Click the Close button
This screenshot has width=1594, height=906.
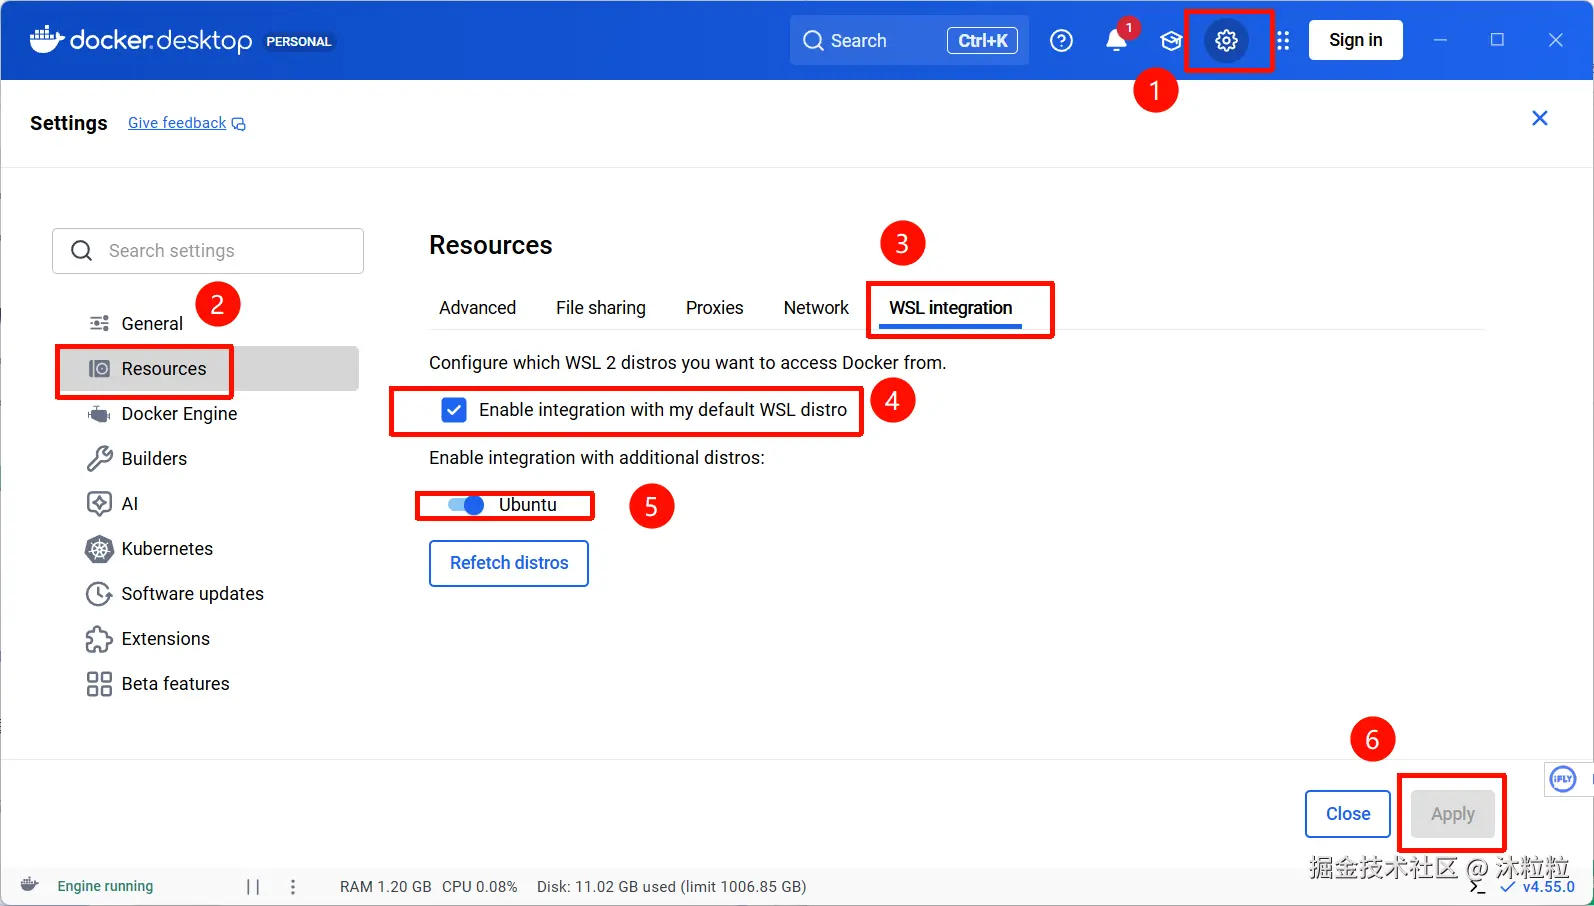point(1348,814)
